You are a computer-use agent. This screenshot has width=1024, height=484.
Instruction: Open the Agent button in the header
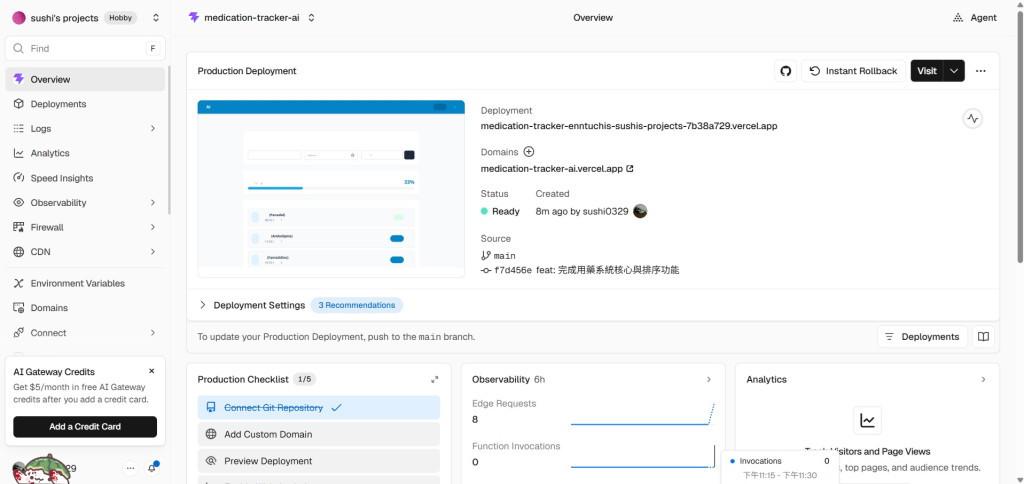click(975, 18)
